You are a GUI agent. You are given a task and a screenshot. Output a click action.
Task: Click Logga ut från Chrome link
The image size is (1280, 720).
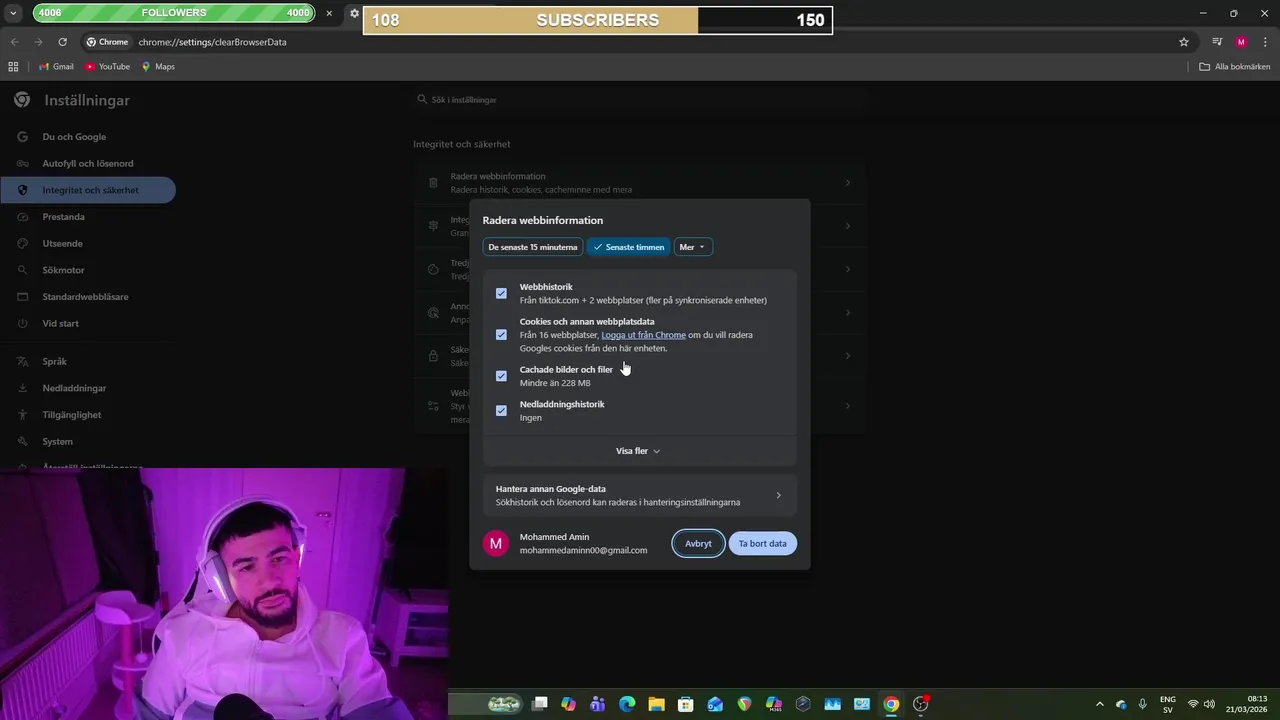(643, 335)
